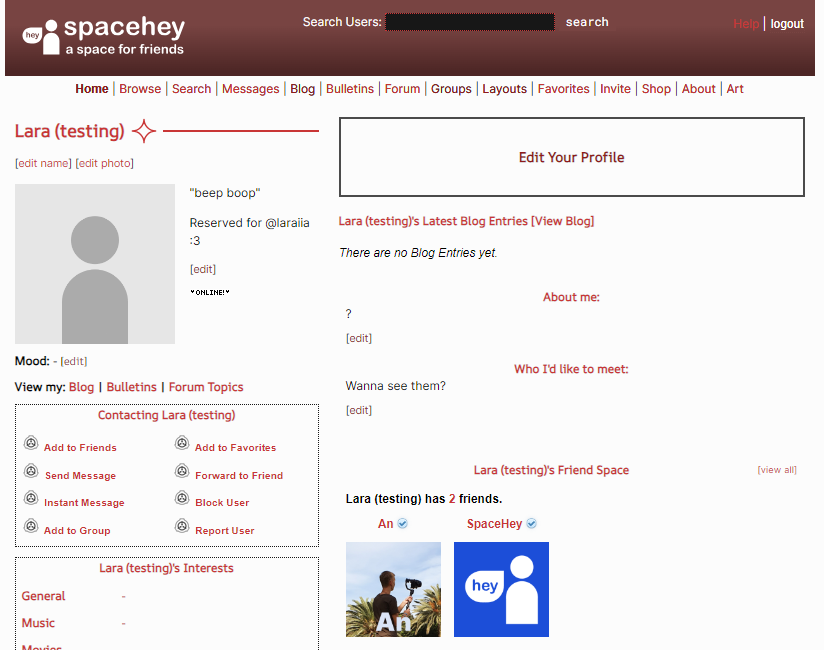This screenshot has height=650, width=824.
Task: Open the Browse navigation item
Action: [x=140, y=89]
